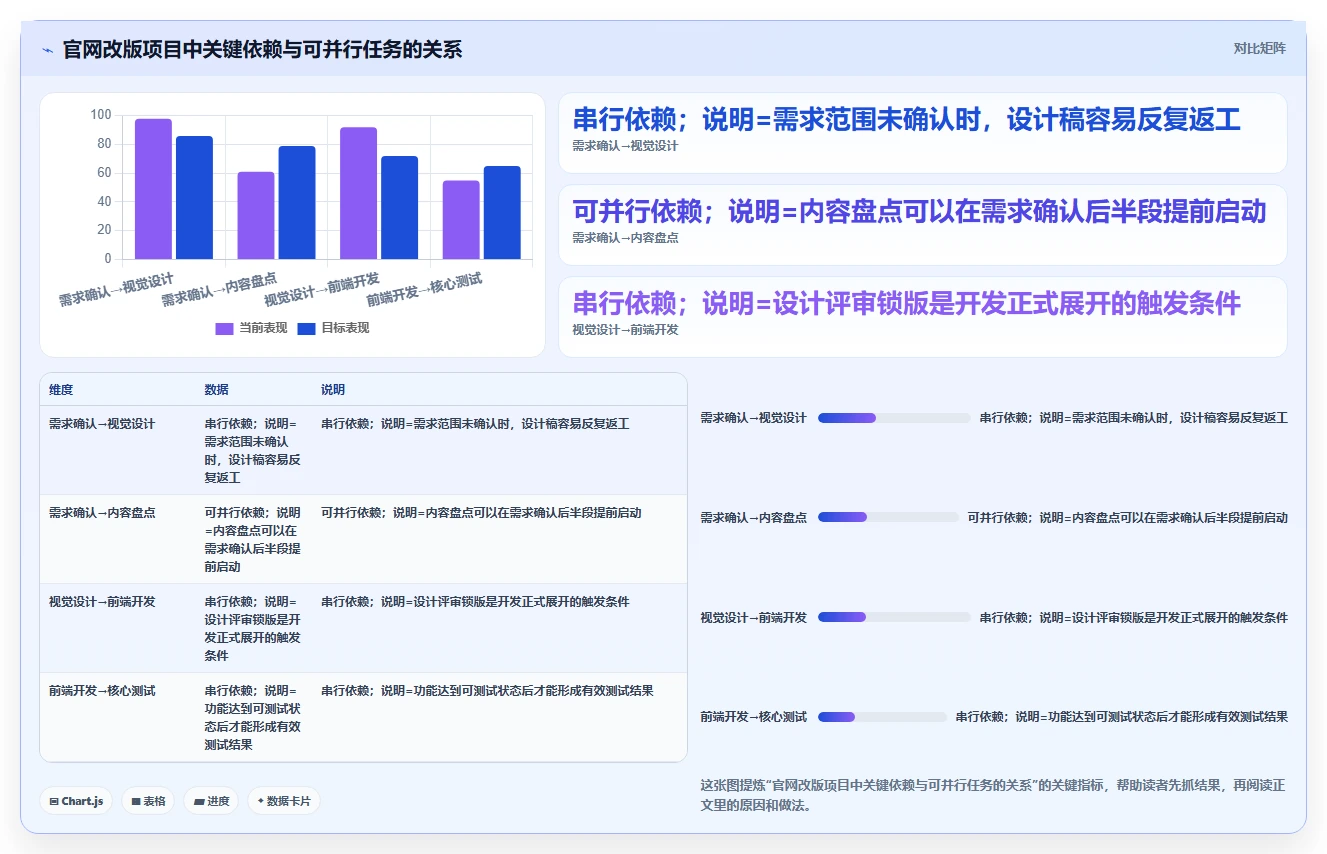1327x854 pixels.
Task: Click the page title 官网改版项目中关键依赖与可并行任务的关系
Action: (263, 49)
